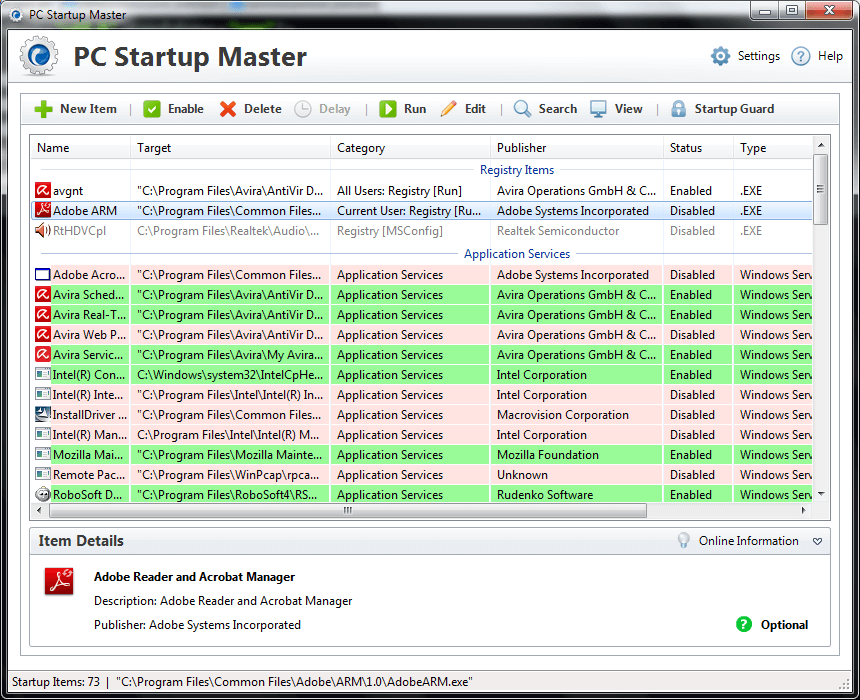The width and height of the screenshot is (860, 700).
Task: Open Help with the question mark icon
Action: tap(801, 56)
